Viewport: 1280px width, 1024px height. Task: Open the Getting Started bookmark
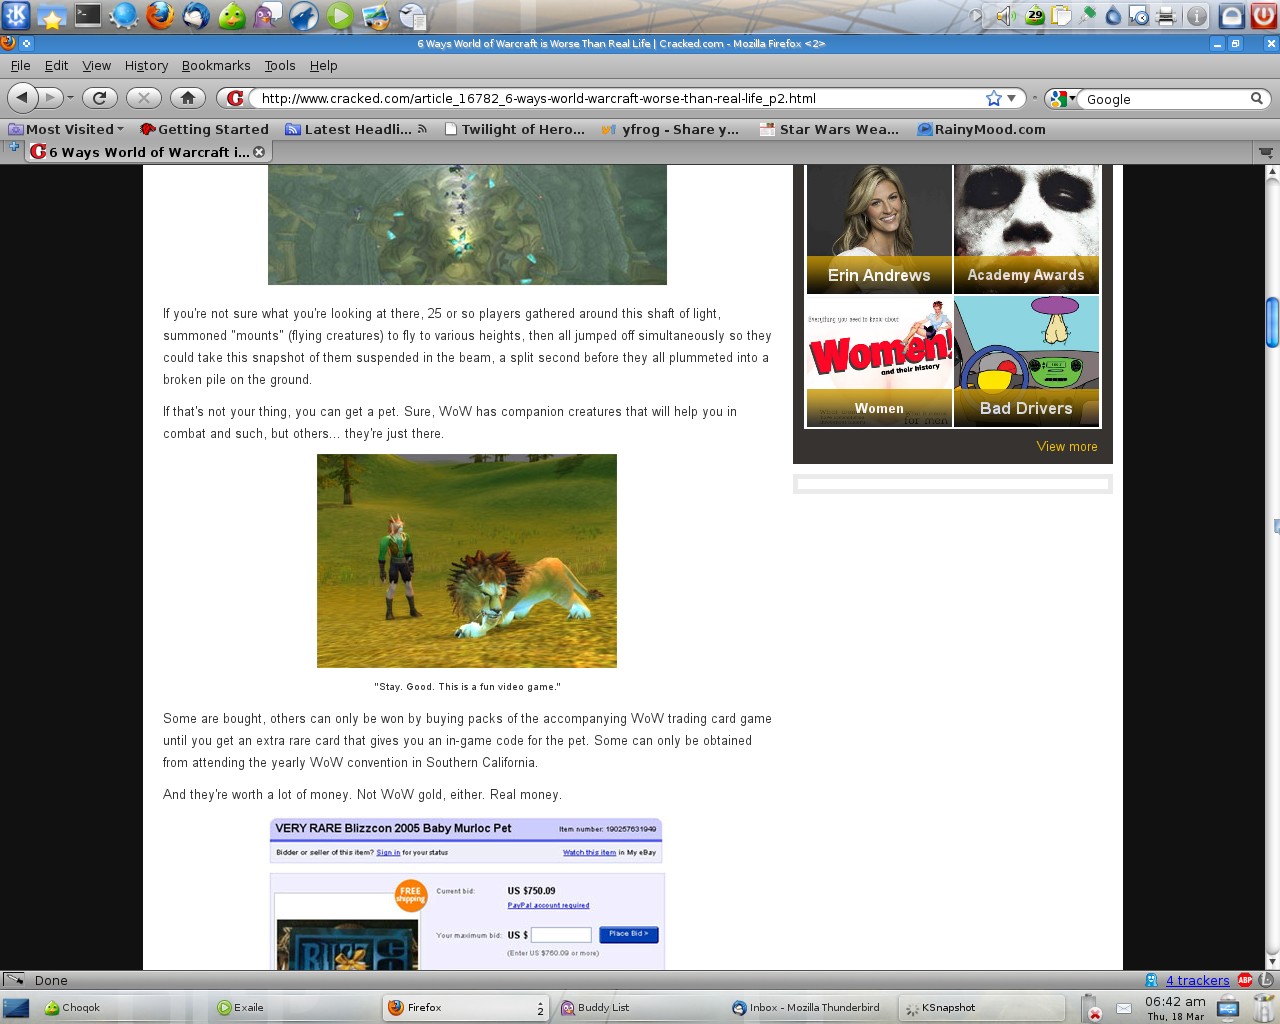205,129
